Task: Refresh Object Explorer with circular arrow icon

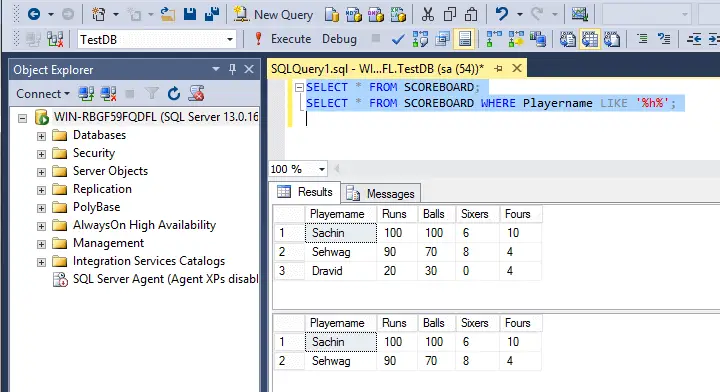Action: [x=174, y=94]
